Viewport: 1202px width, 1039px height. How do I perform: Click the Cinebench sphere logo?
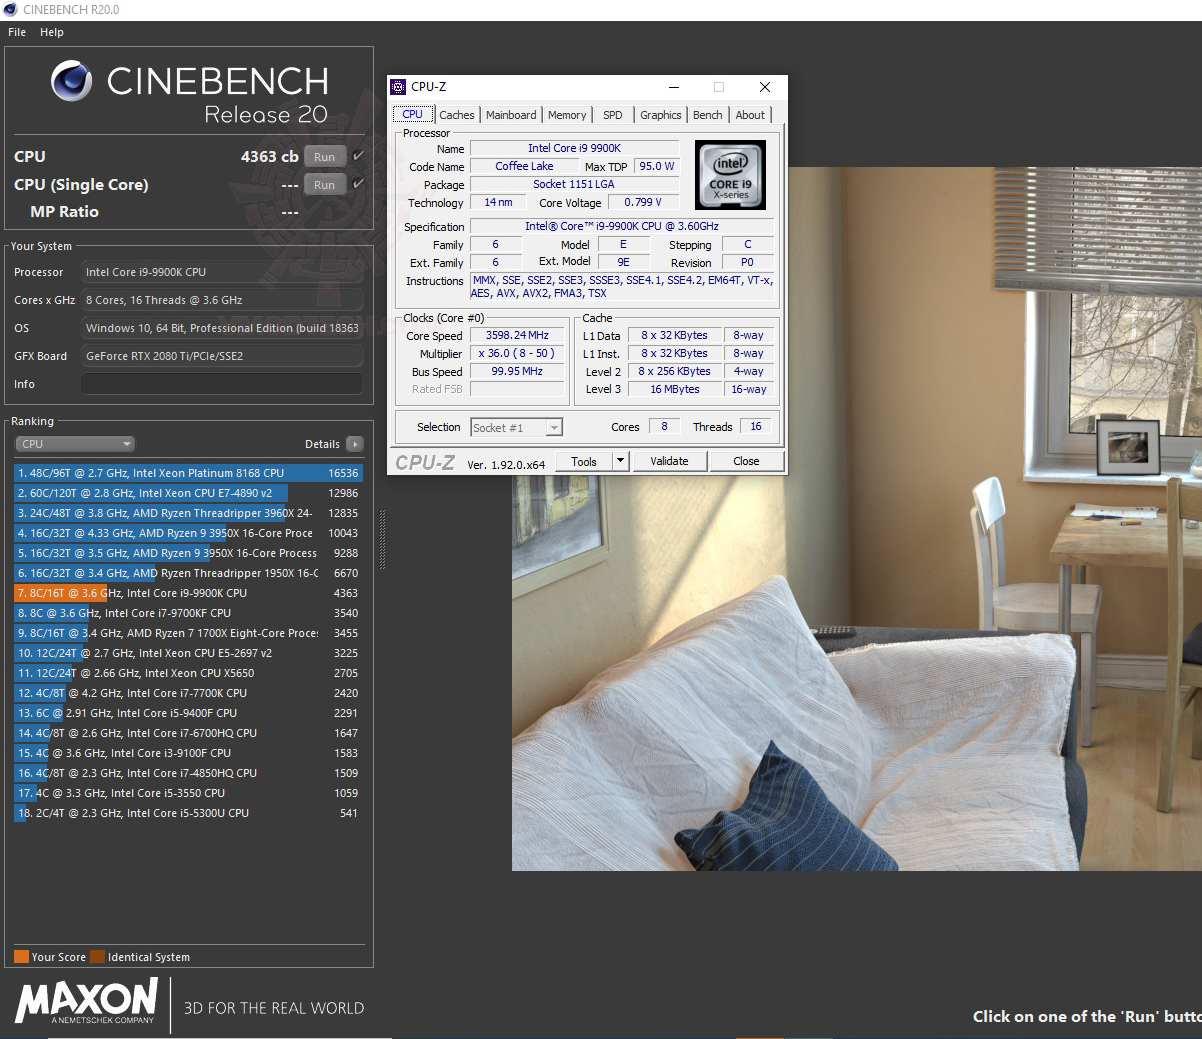(72, 82)
